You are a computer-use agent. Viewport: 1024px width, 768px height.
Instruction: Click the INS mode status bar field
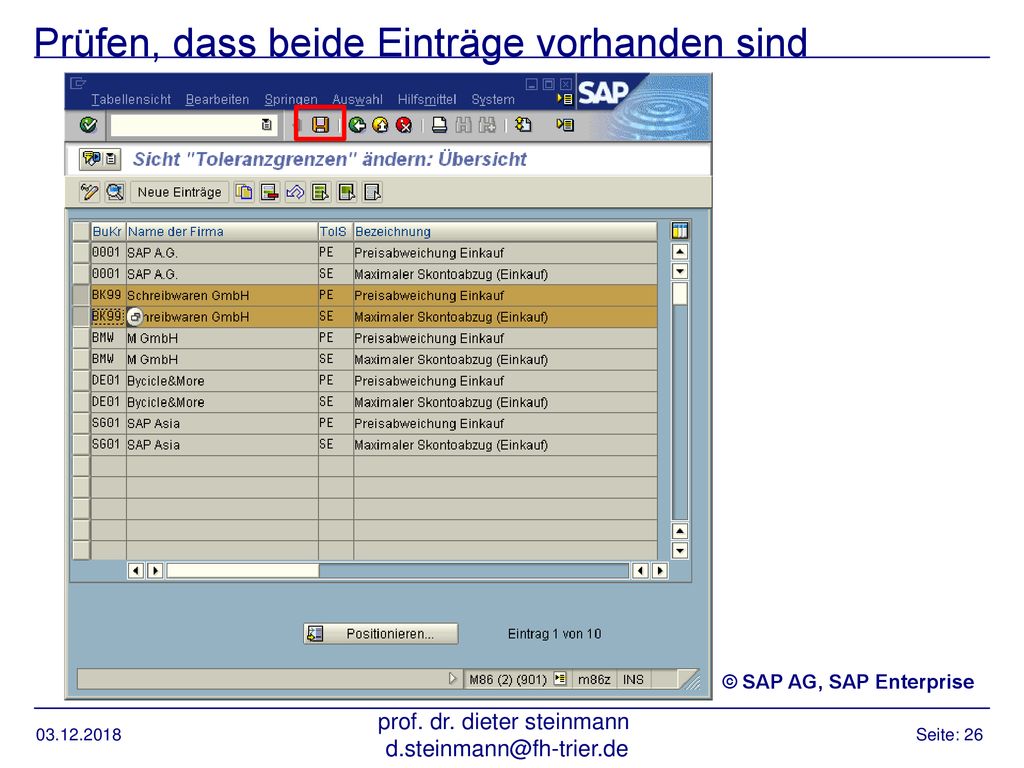click(x=633, y=679)
